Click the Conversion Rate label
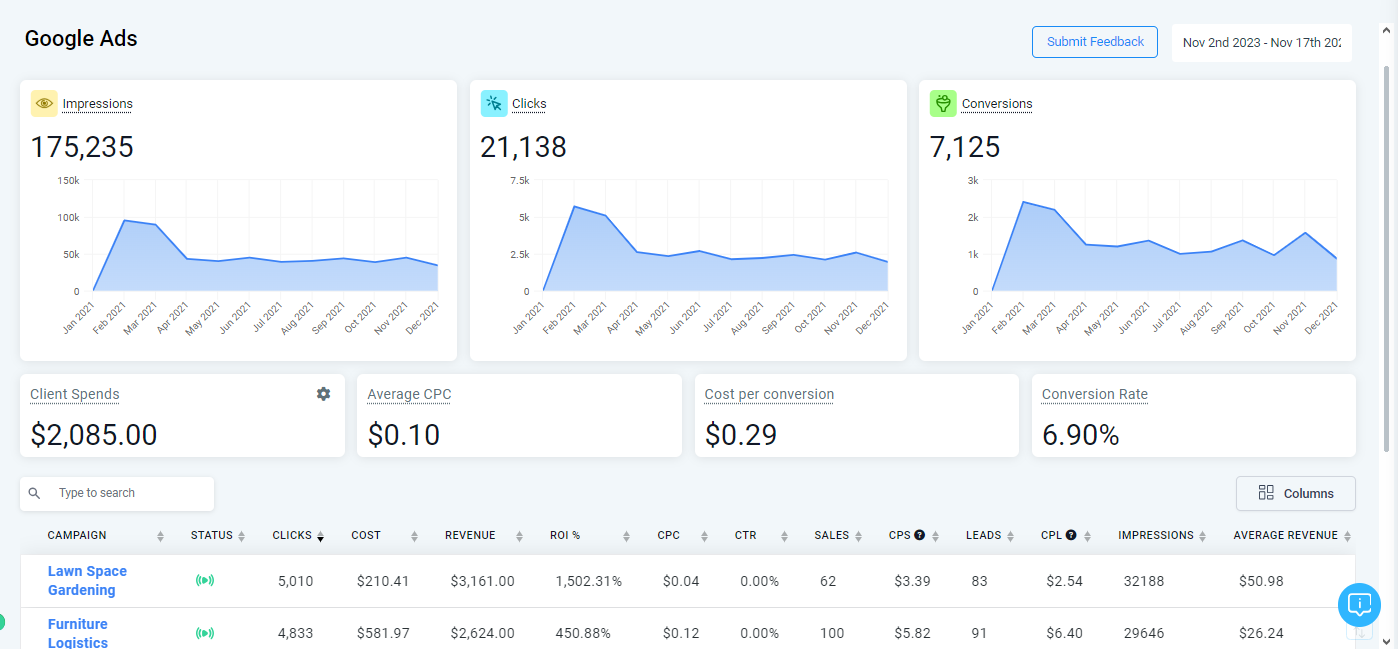This screenshot has width=1398, height=649. click(x=1094, y=394)
